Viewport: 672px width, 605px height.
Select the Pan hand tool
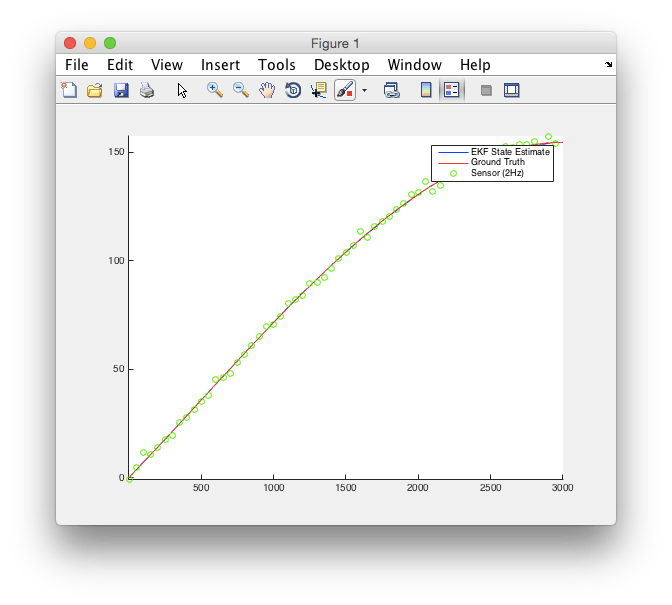point(267,90)
